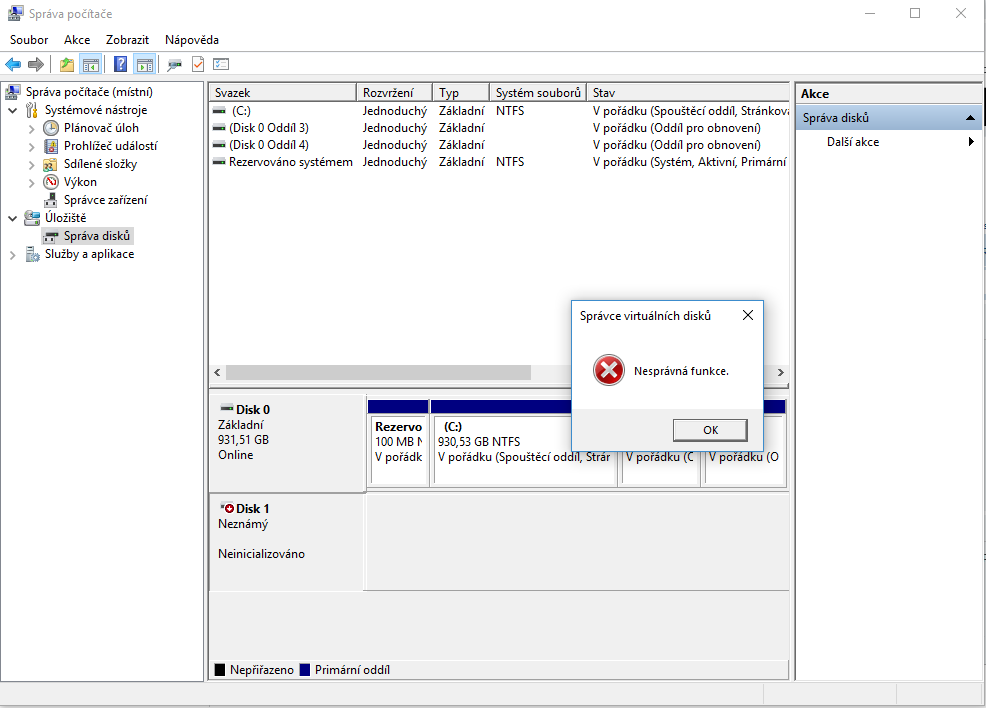Click the Disk 0 drive icon
Screen dimensions: 986x708
coord(226,409)
